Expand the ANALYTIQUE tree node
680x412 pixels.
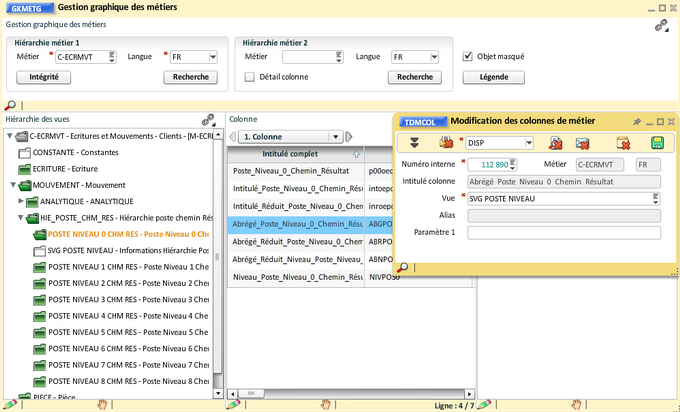pyautogui.click(x=22, y=201)
